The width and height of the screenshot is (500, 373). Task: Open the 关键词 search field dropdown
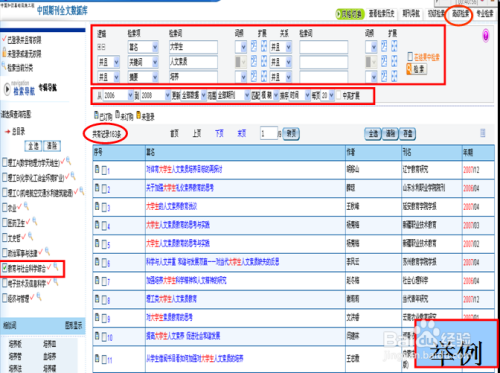[143, 62]
